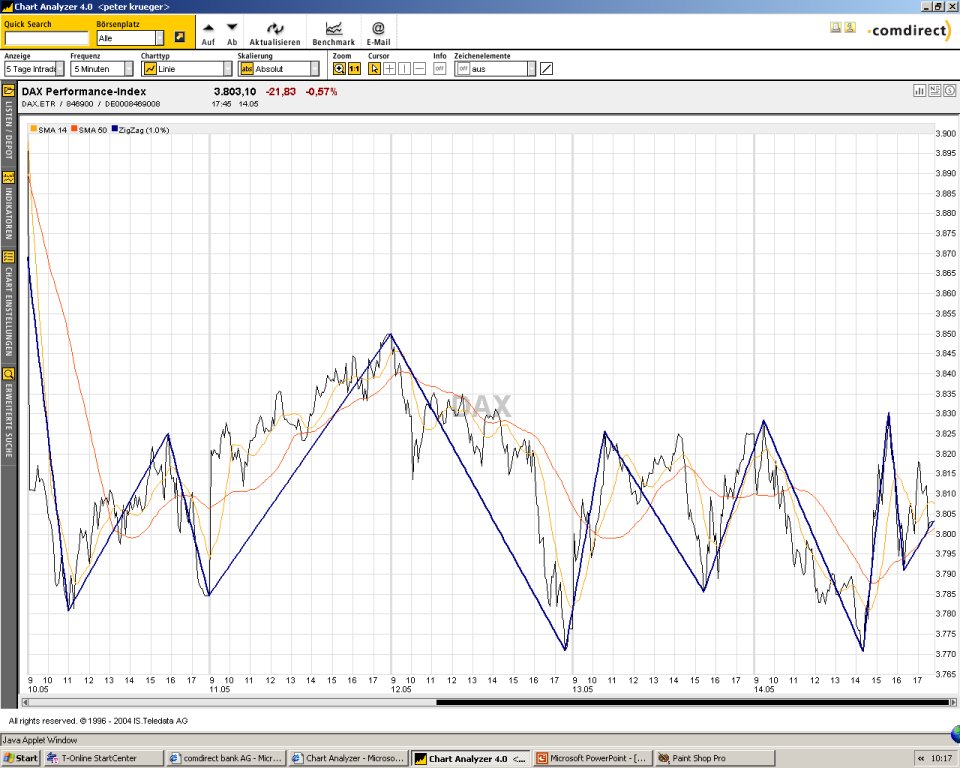
Task: Select the zoom magnifier icon
Action: tap(339, 69)
